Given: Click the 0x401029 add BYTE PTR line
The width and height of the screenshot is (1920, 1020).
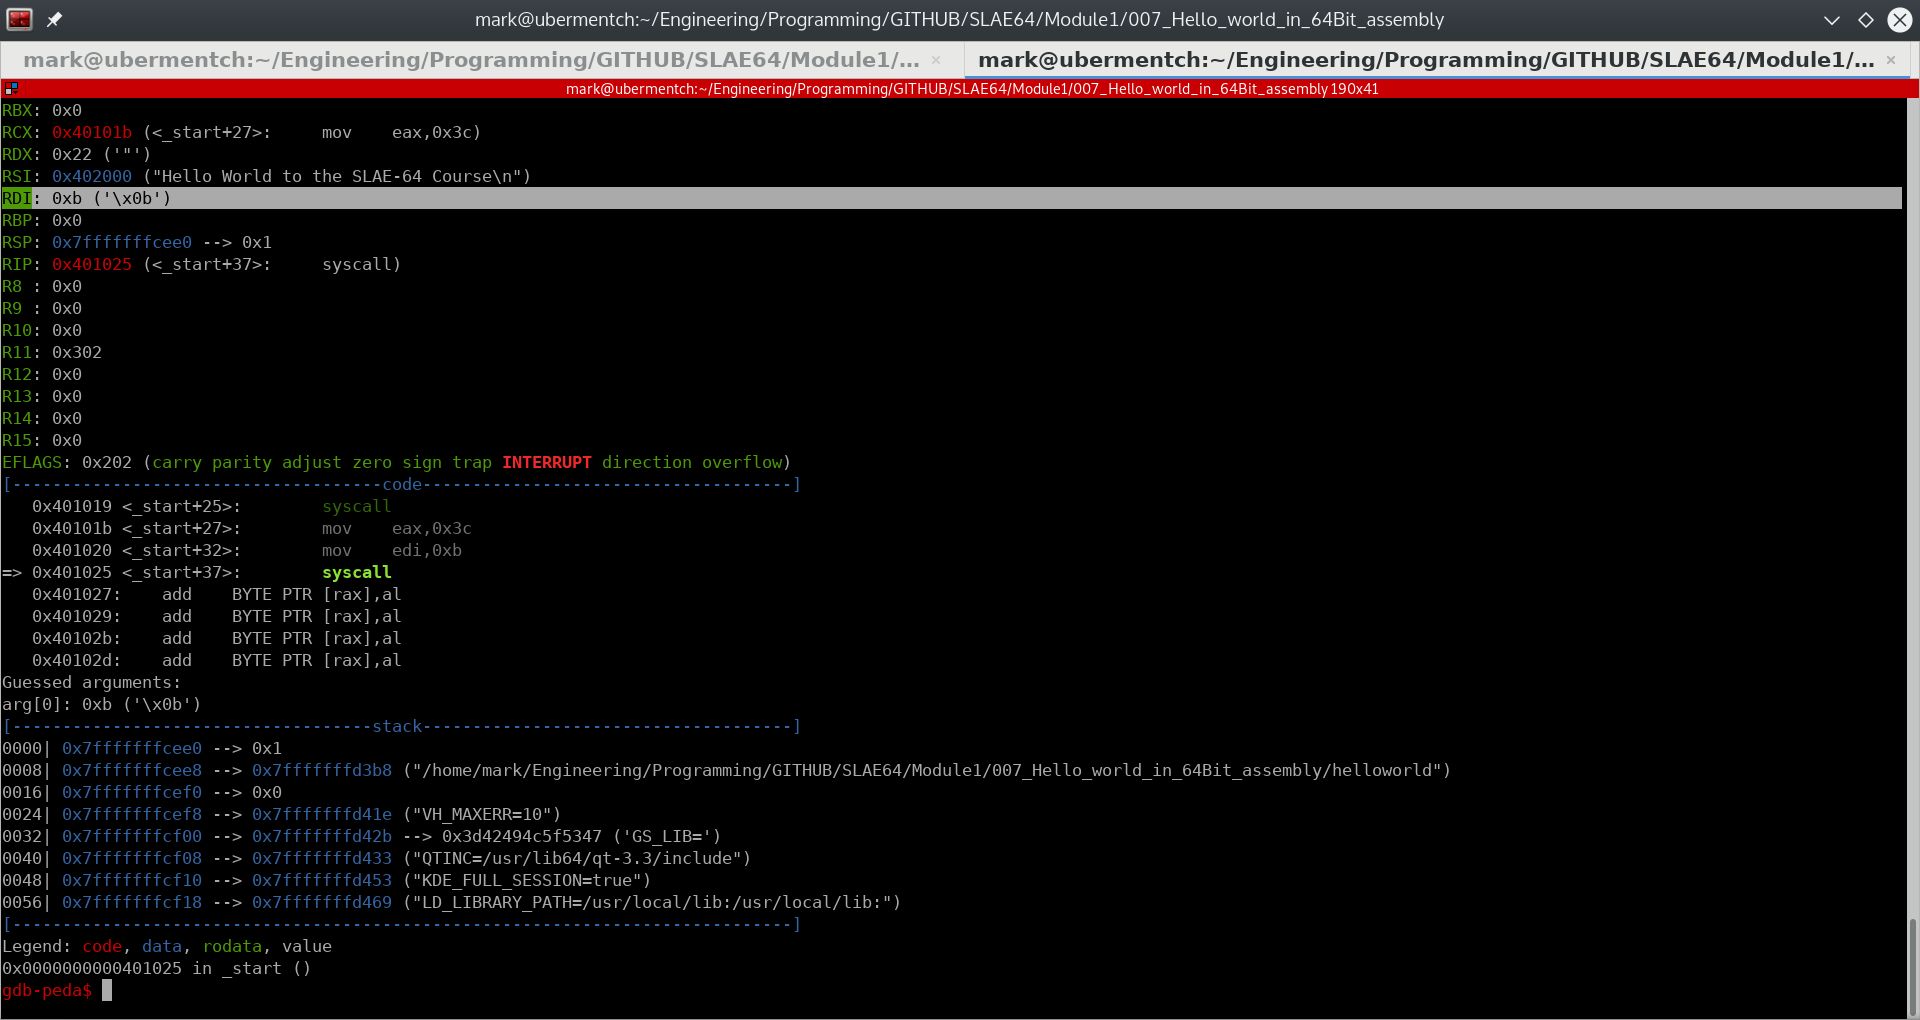Looking at the screenshot, I should coord(217,616).
